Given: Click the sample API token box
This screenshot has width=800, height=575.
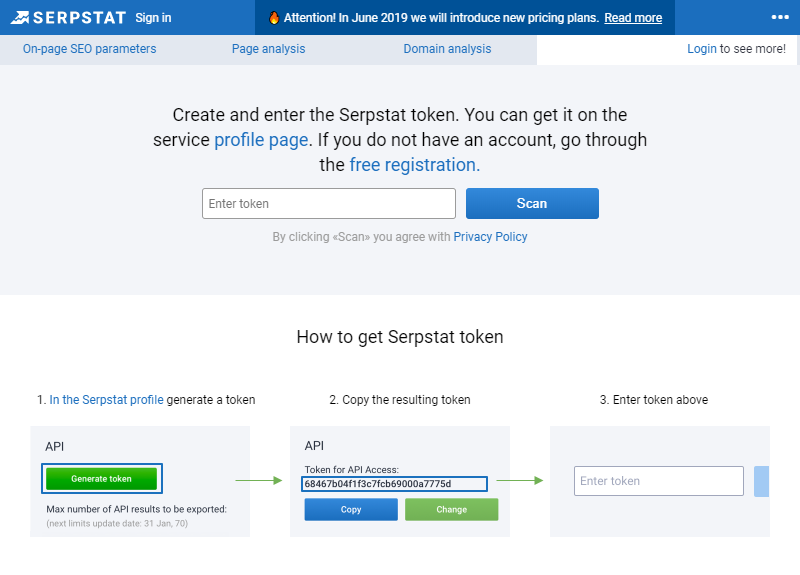Looking at the screenshot, I should coord(394,484).
